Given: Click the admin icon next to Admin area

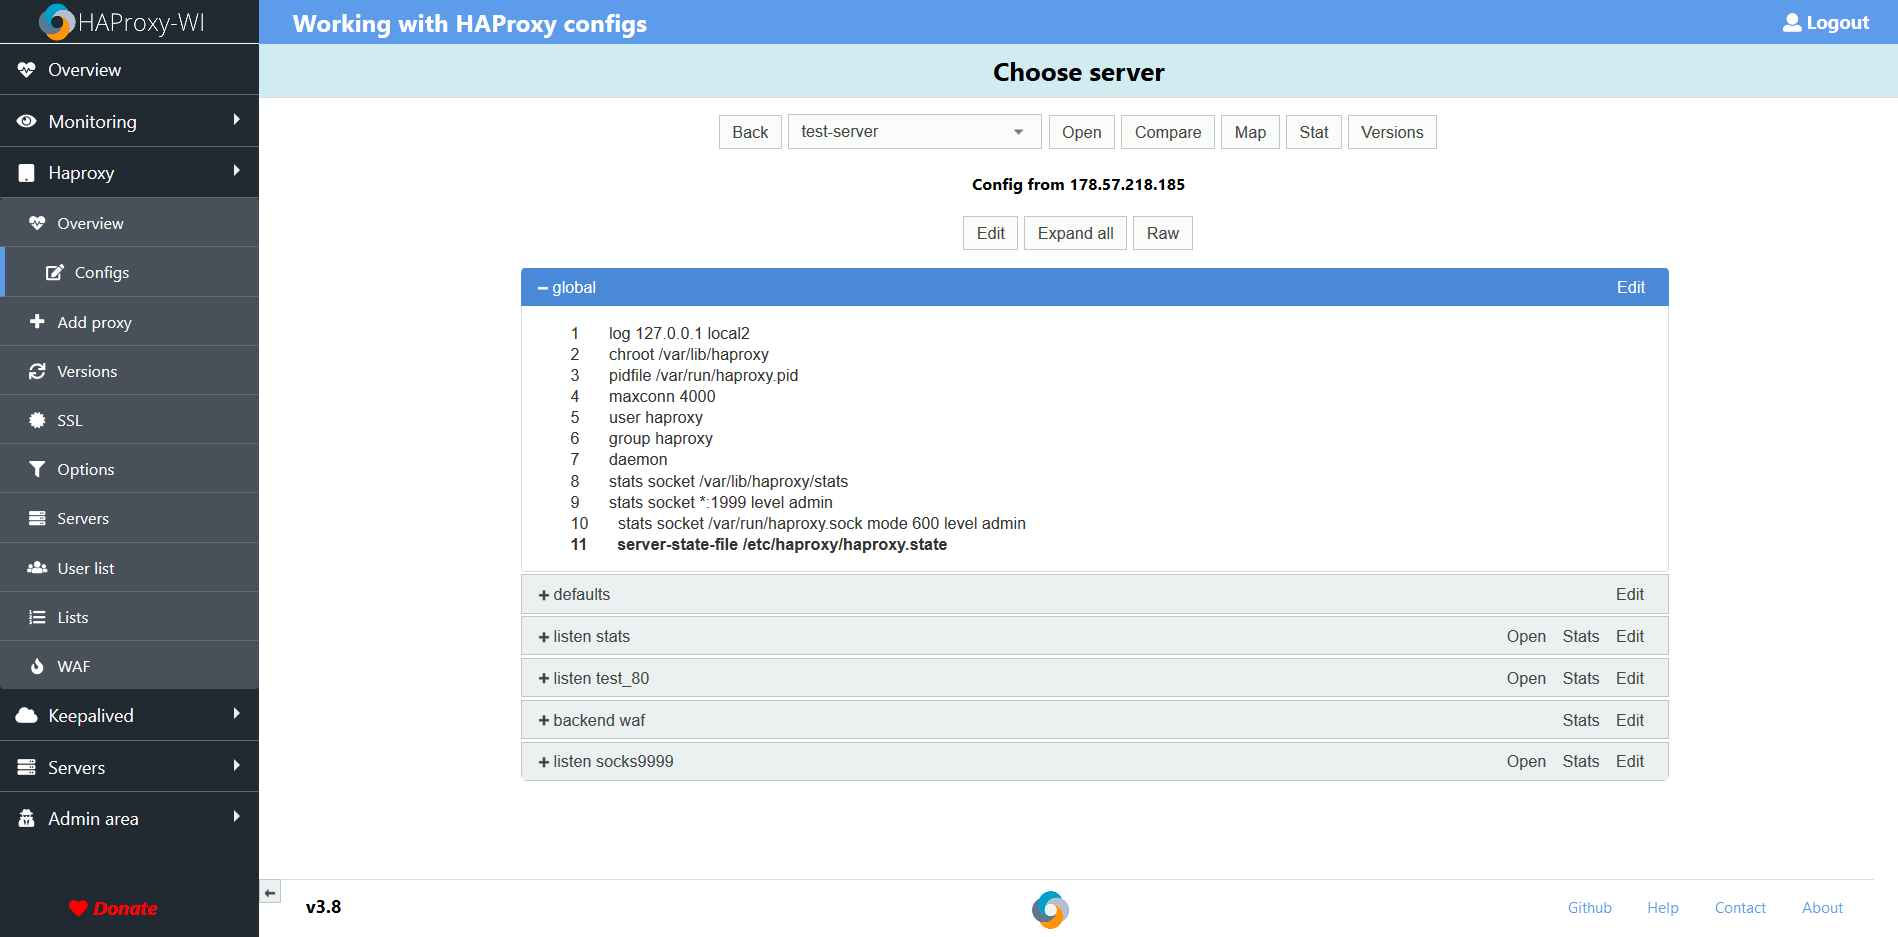Looking at the screenshot, I should click(x=27, y=818).
